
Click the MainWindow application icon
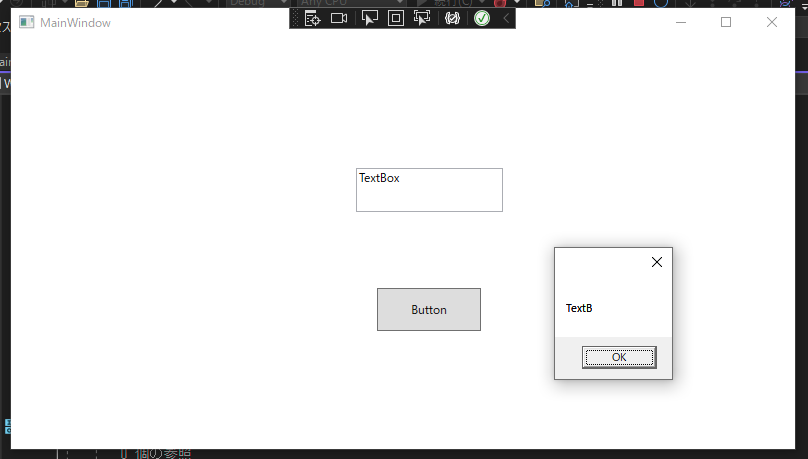27,22
